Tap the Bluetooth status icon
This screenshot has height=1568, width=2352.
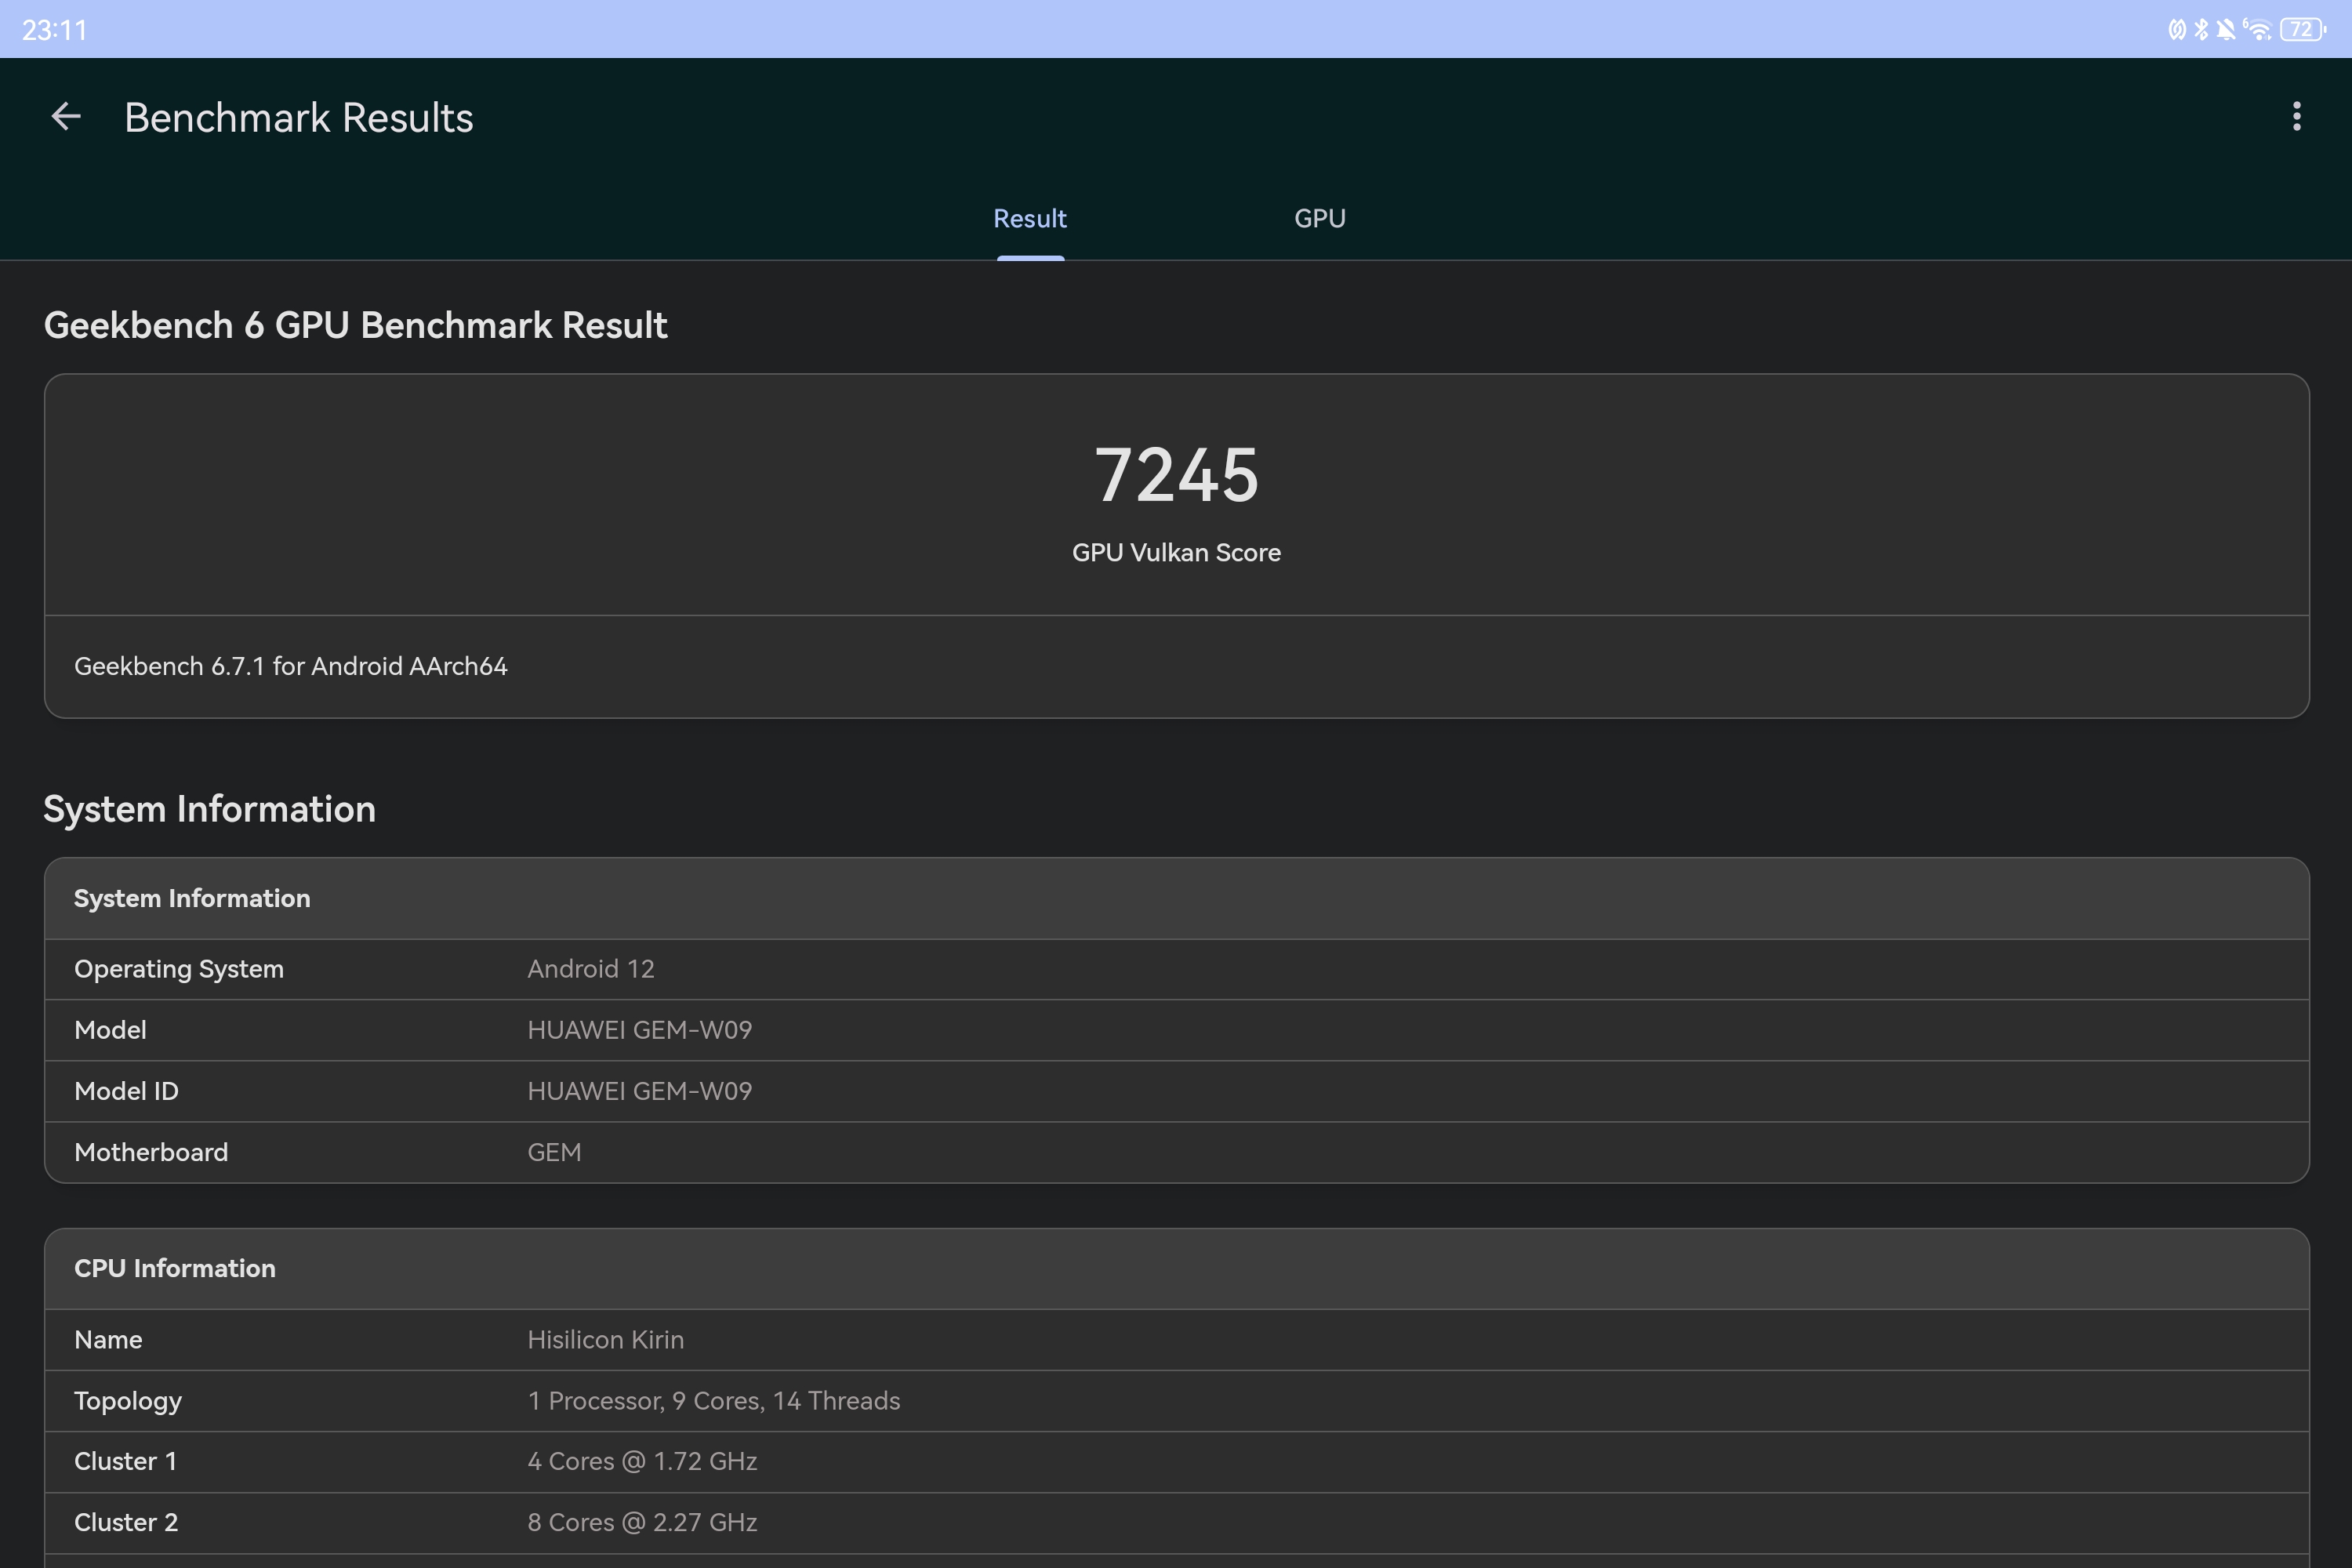click(x=2201, y=30)
